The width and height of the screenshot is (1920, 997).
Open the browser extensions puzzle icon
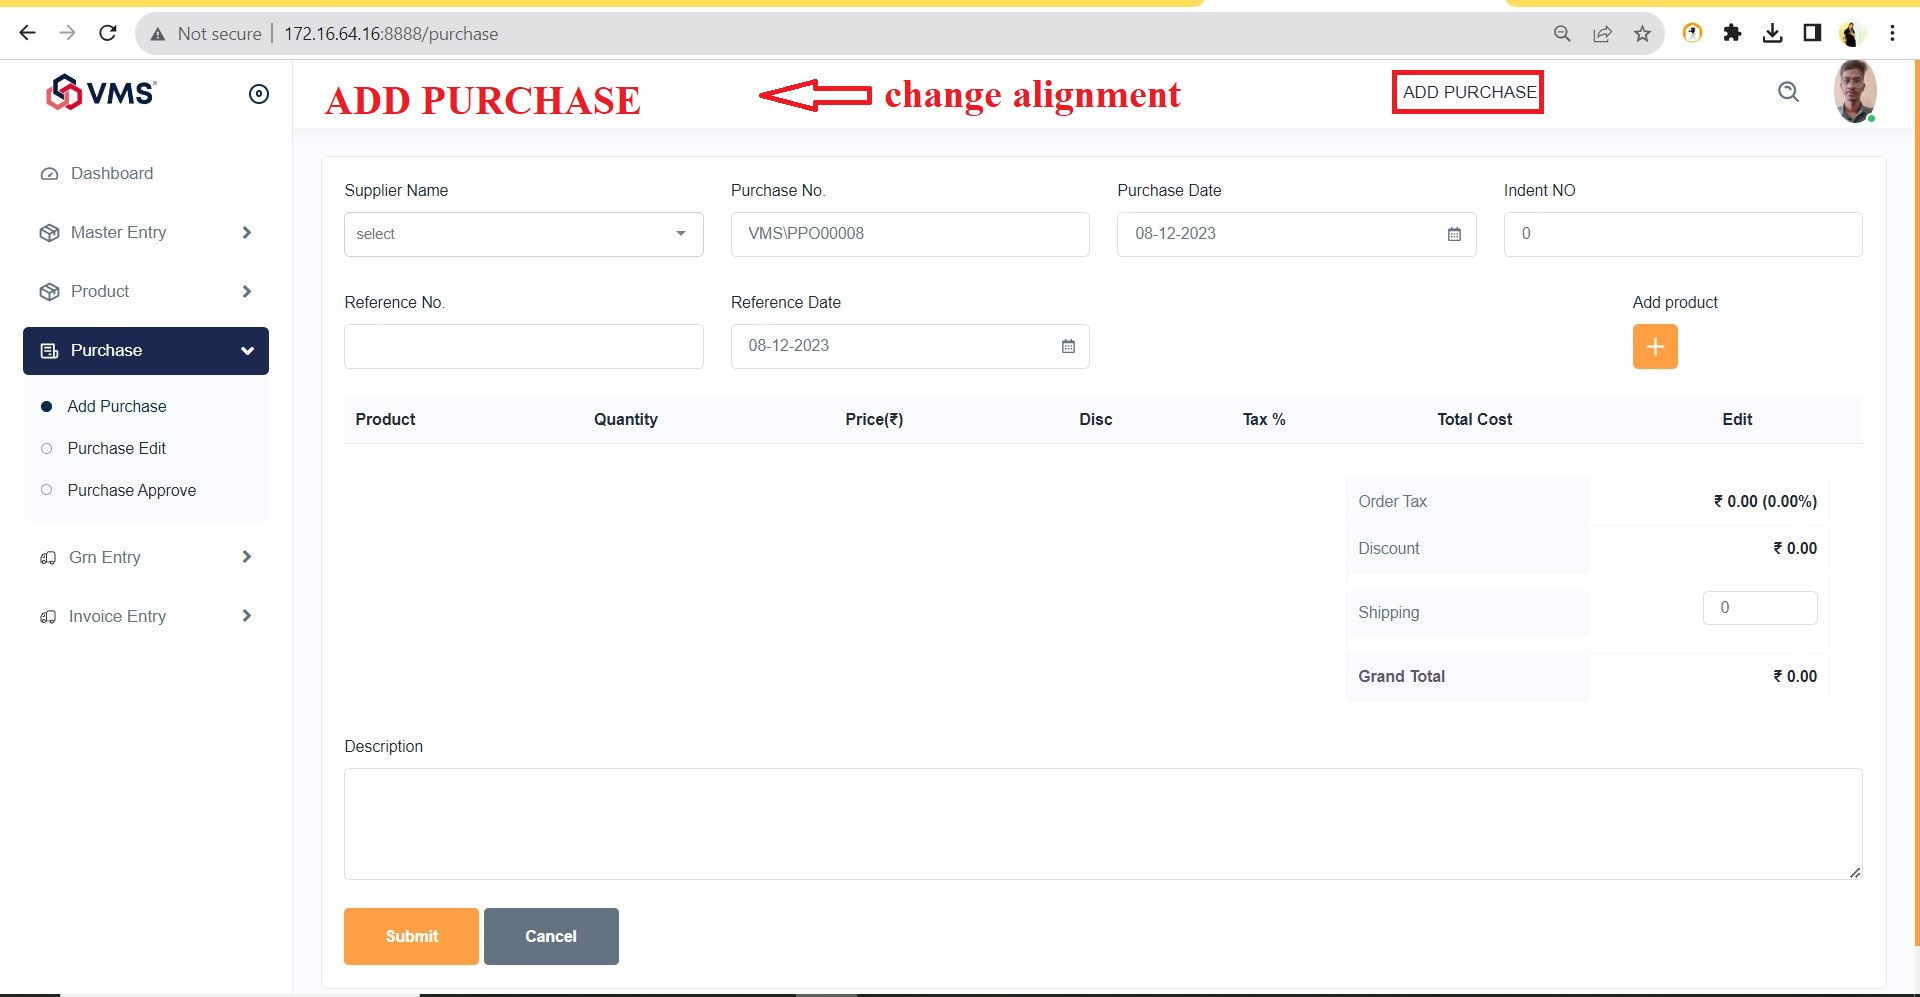1732,34
